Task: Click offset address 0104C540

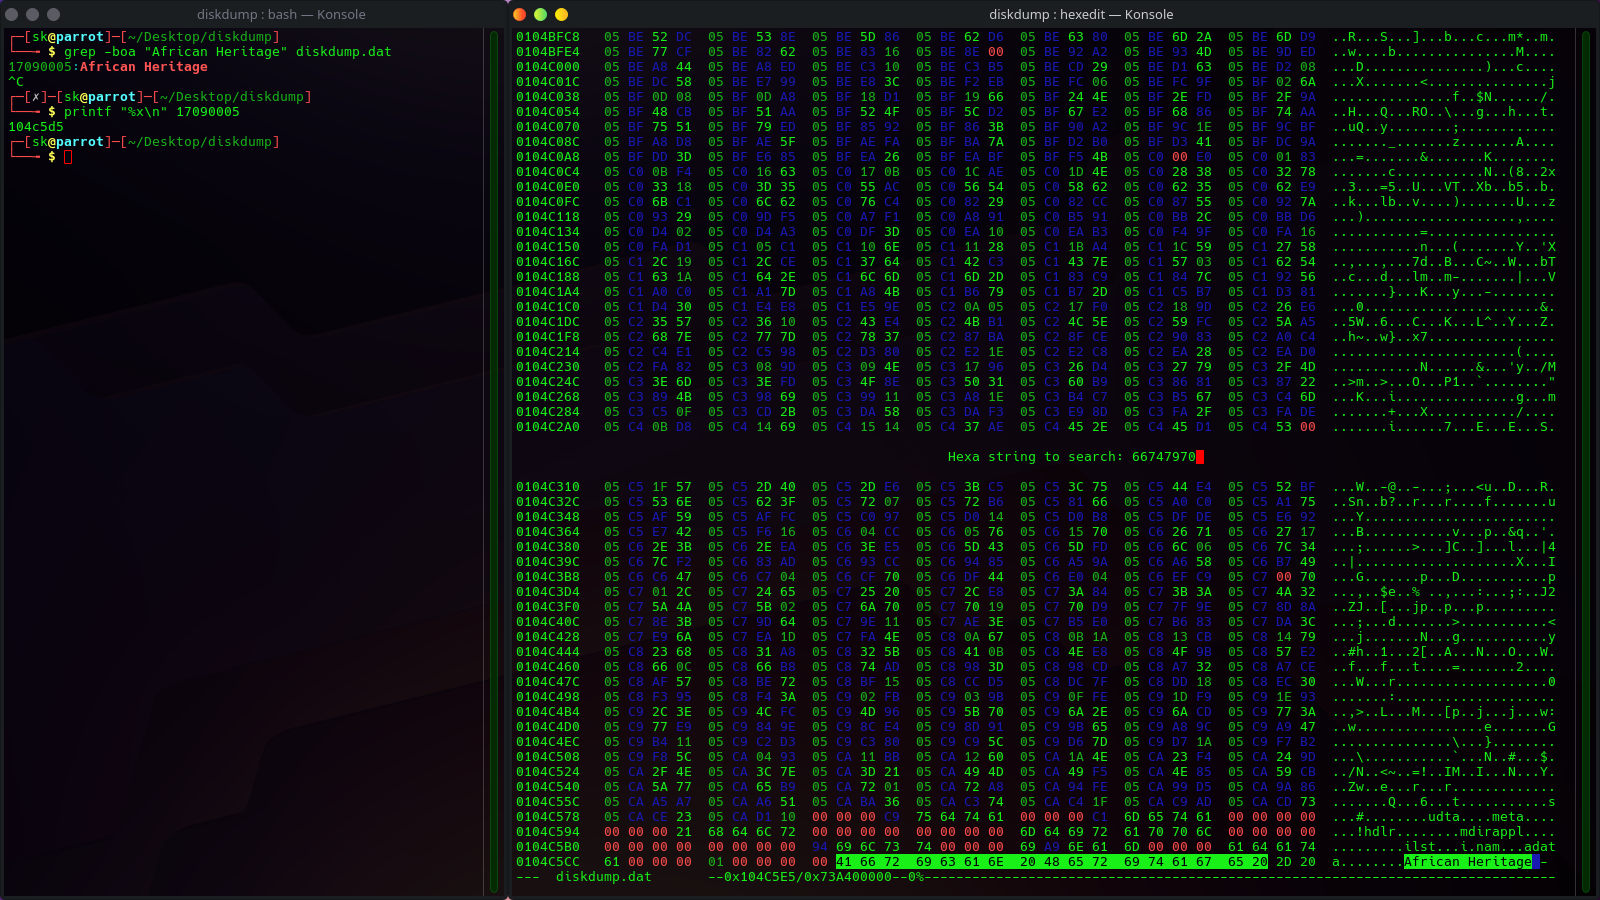Action: click(x=548, y=787)
